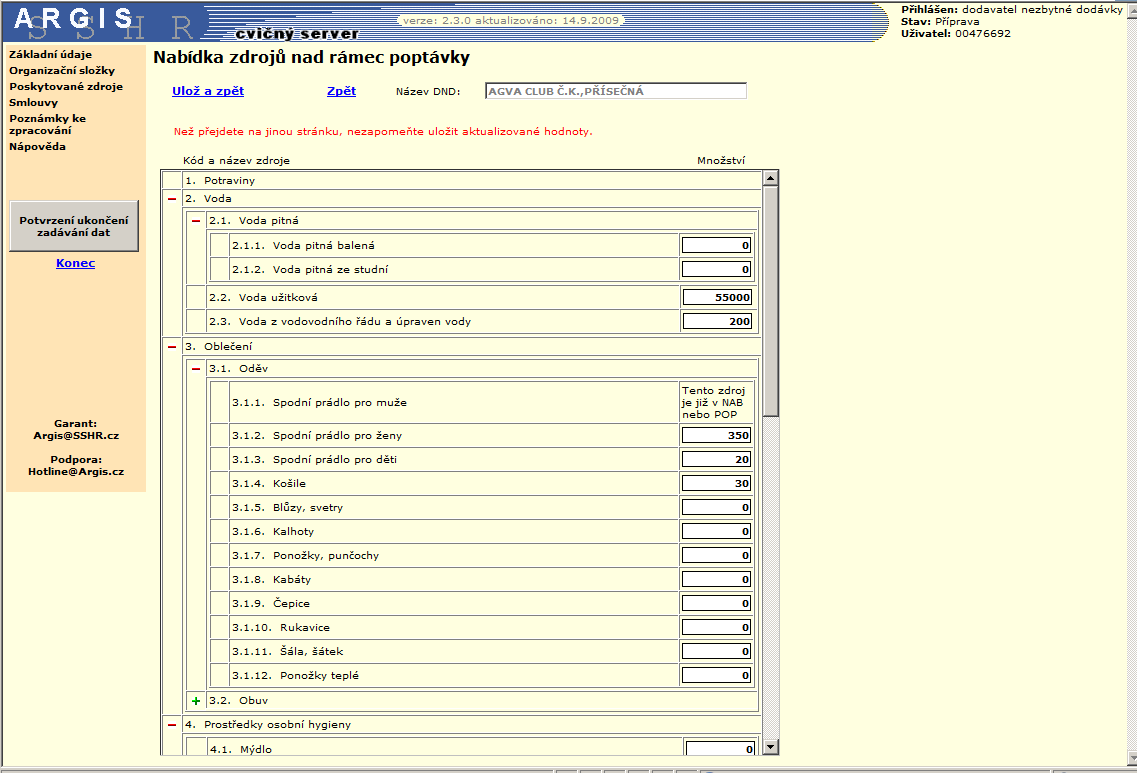Click quantity field for Kalhoty

point(716,532)
